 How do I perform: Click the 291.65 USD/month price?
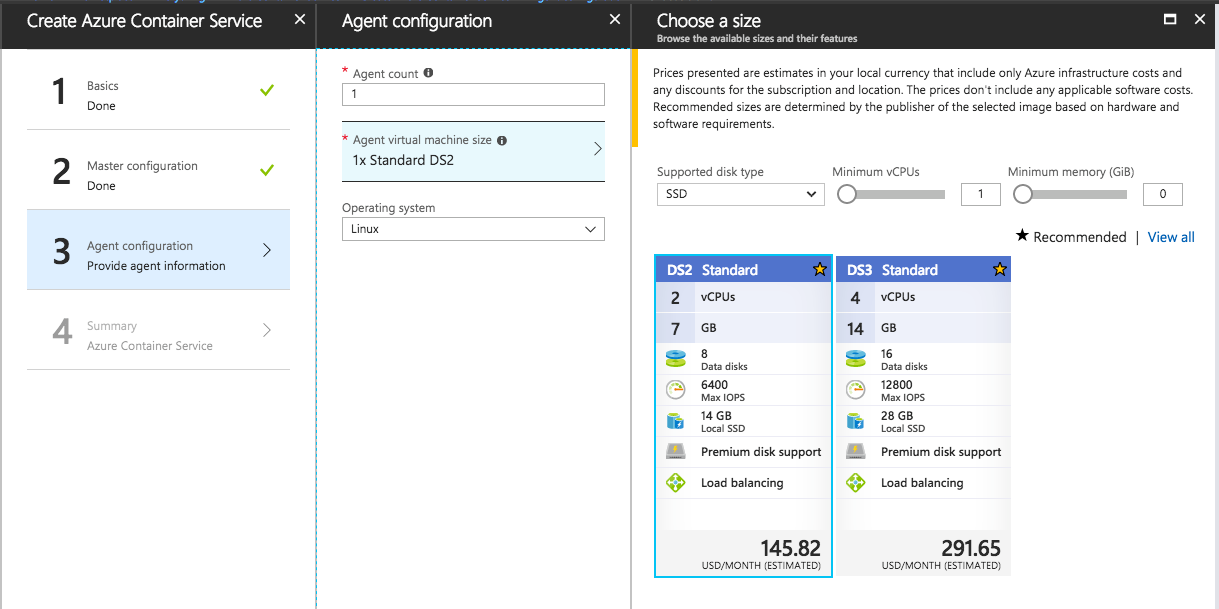(x=970, y=548)
